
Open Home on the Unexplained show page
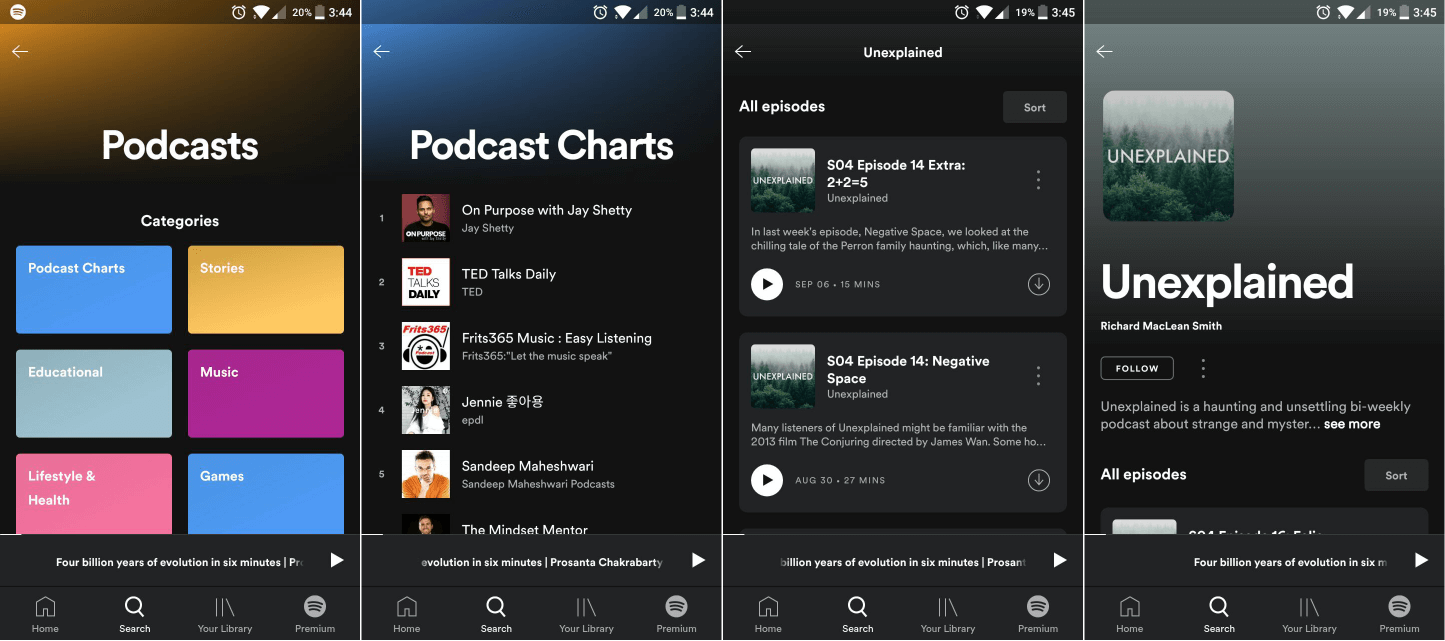pyautogui.click(x=1129, y=614)
